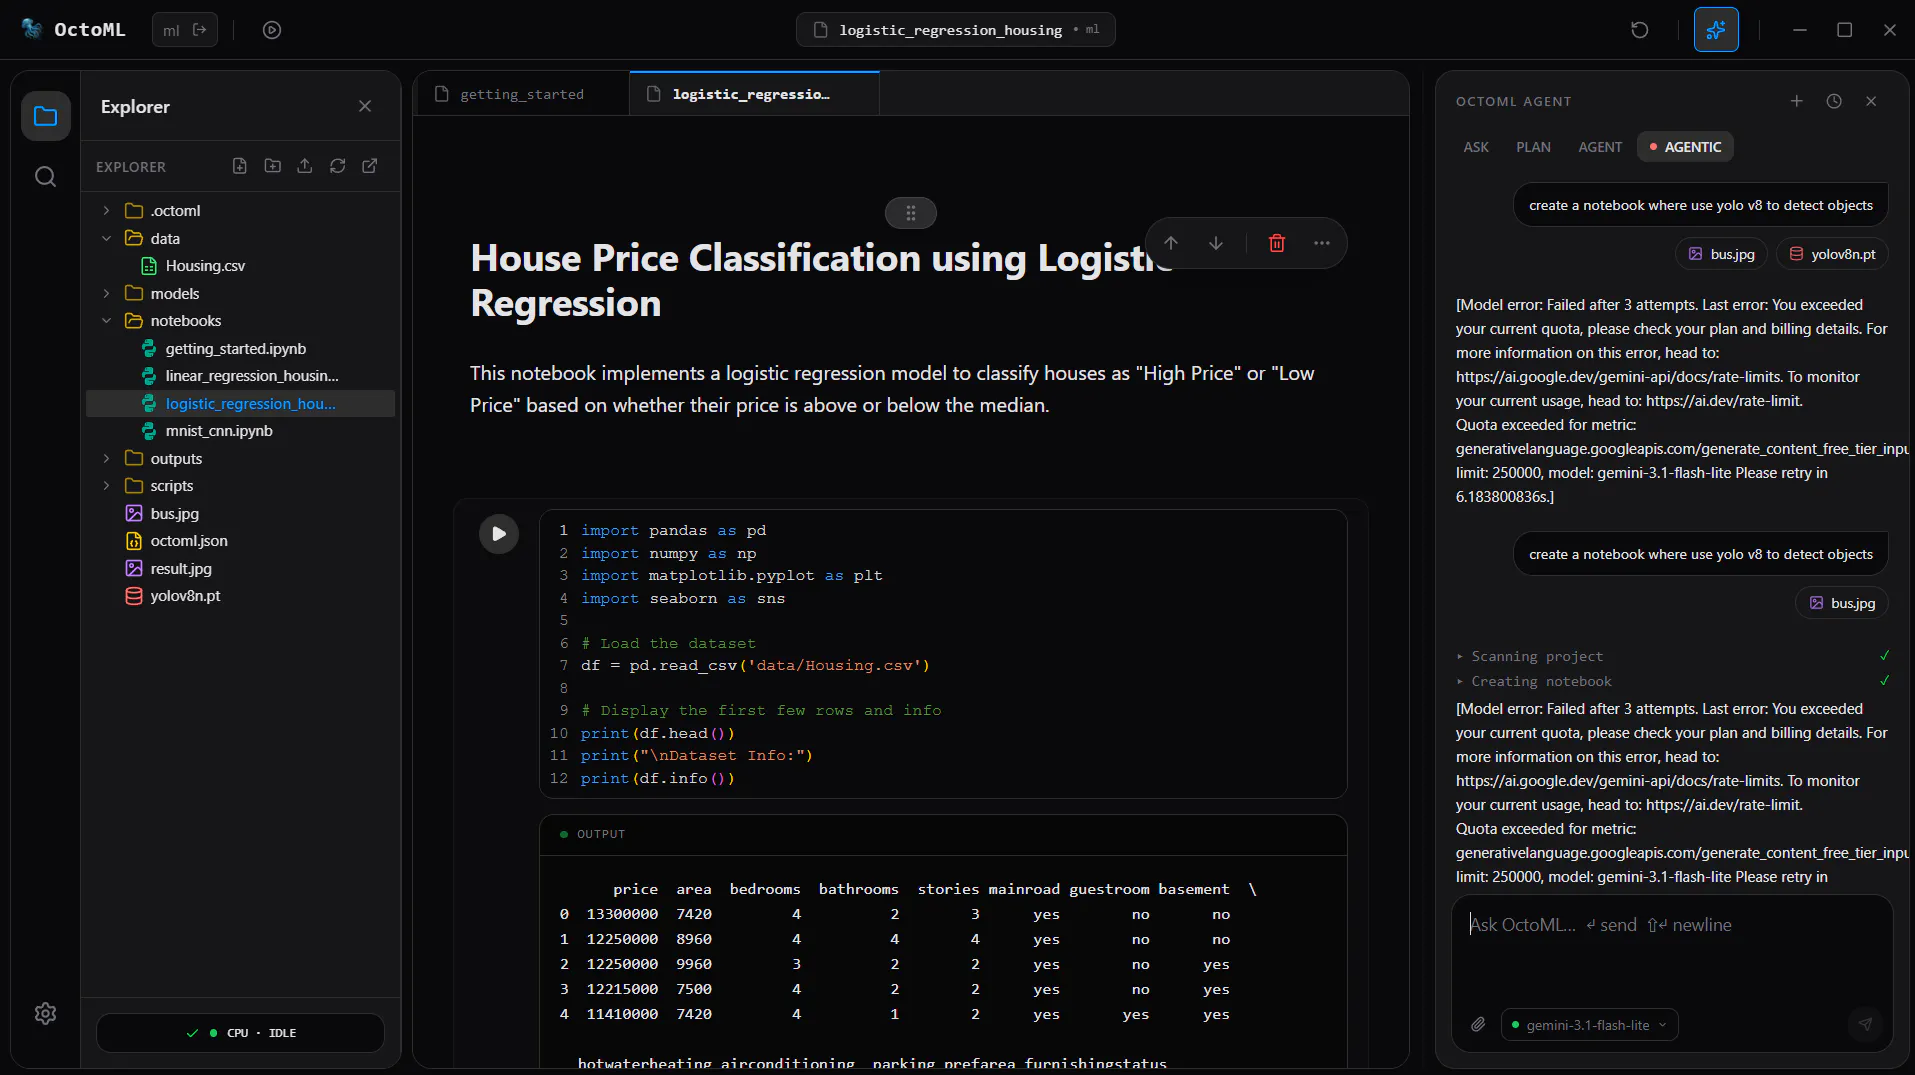The height and width of the screenshot is (1075, 1915).
Task: Open the Explorer sidebar folder icon
Action: click(x=45, y=116)
